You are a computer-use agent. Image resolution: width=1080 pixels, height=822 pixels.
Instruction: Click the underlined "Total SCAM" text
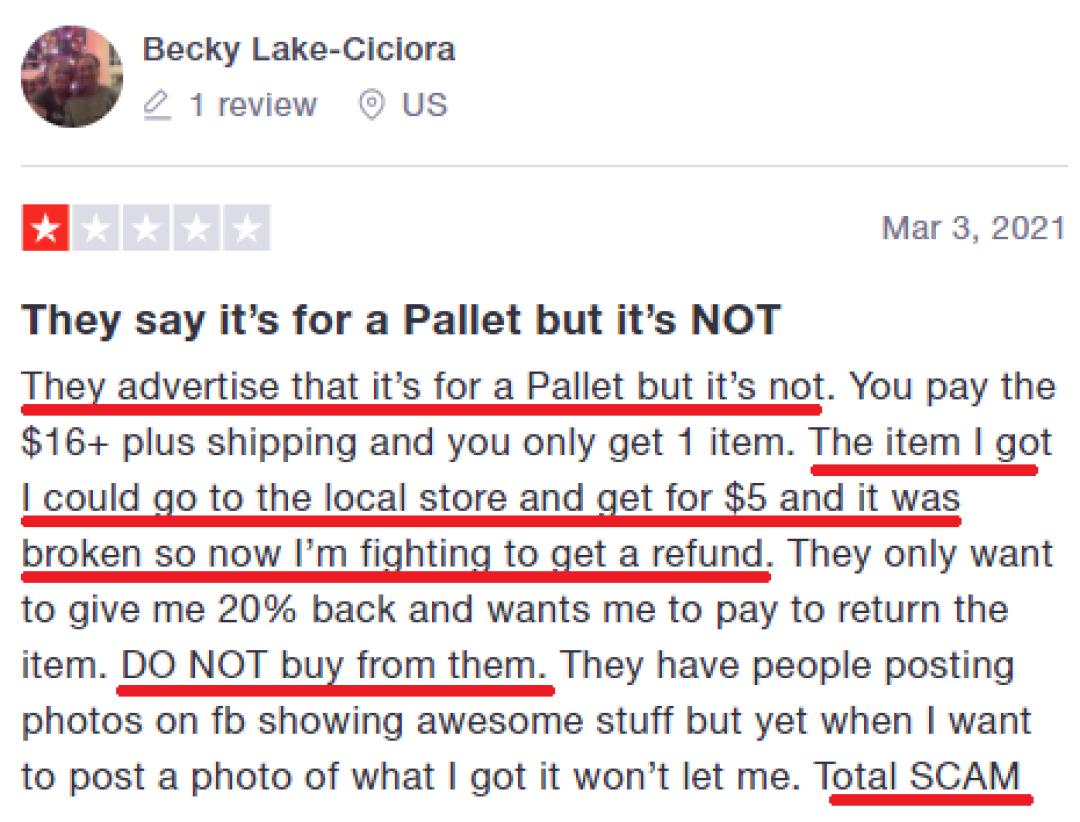[x=925, y=776]
